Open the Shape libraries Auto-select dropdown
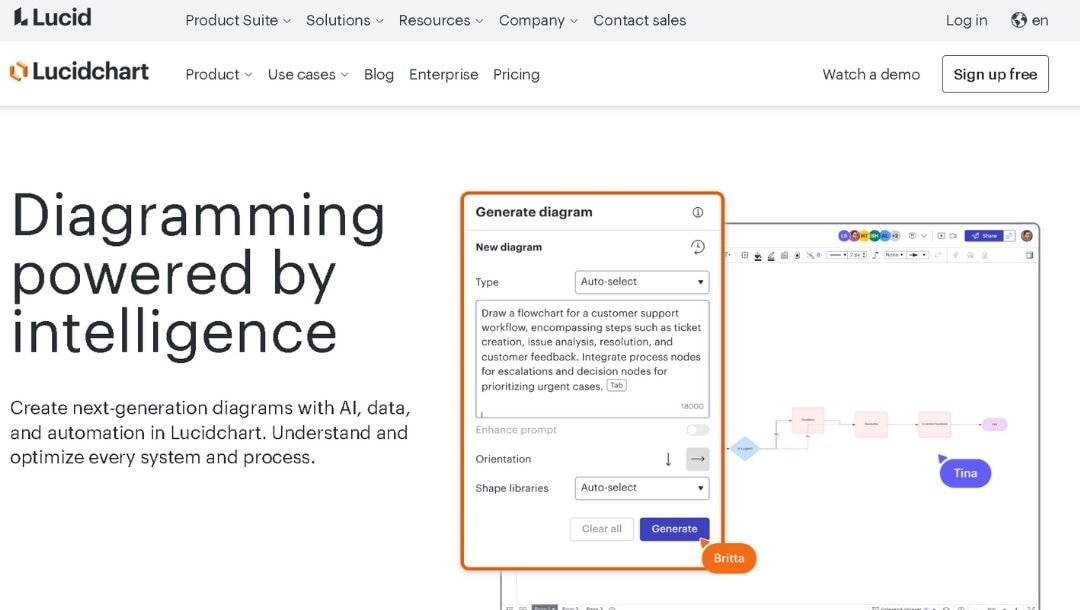1080x610 pixels. [641, 487]
